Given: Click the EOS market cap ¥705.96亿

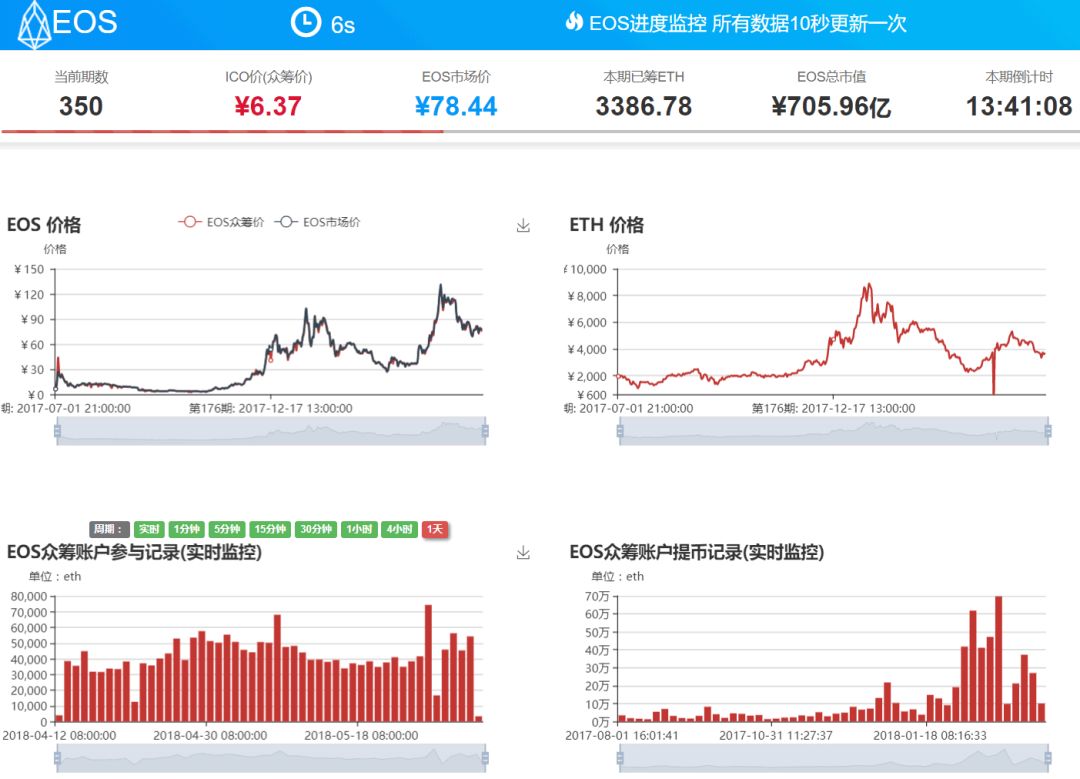Looking at the screenshot, I should point(831,106).
